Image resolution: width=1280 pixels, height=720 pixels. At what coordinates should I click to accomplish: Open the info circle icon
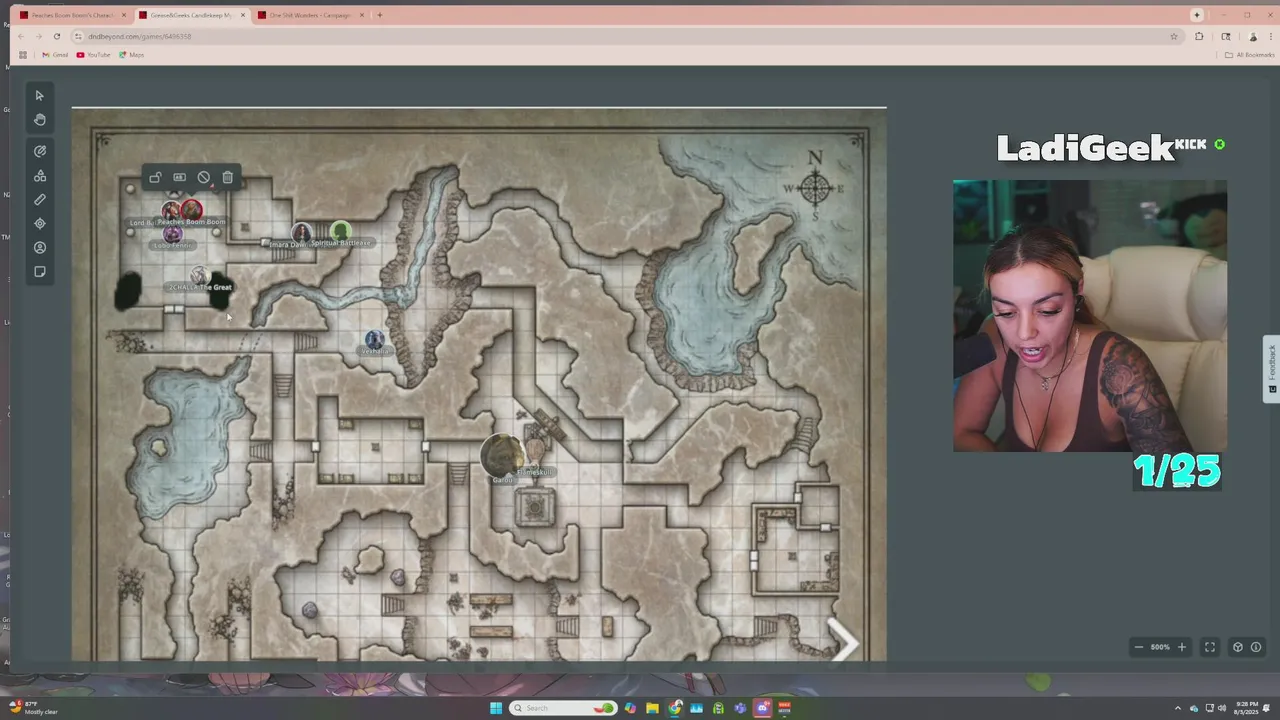pos(1256,647)
